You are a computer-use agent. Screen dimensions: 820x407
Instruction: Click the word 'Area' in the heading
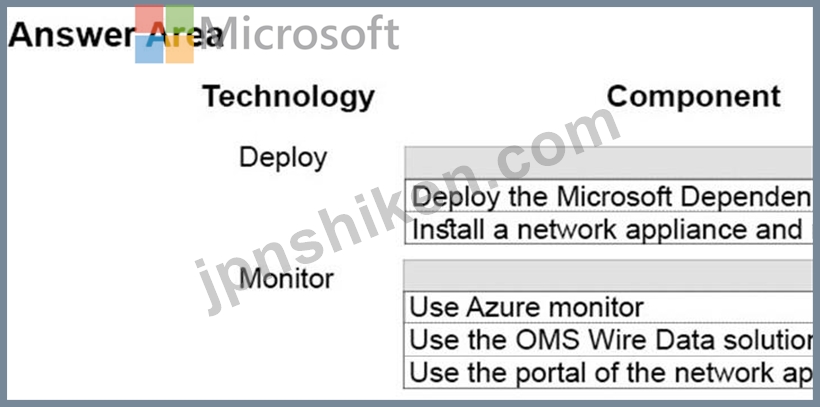[184, 35]
